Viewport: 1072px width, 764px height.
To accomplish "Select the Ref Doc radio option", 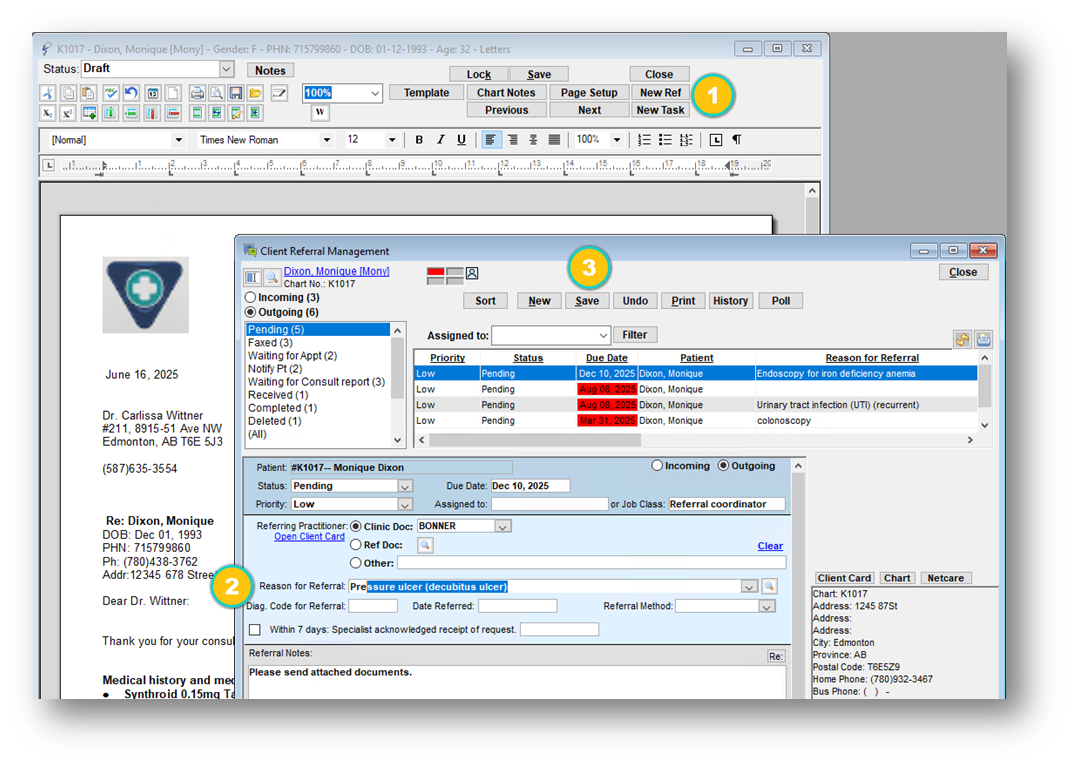I will [356, 545].
